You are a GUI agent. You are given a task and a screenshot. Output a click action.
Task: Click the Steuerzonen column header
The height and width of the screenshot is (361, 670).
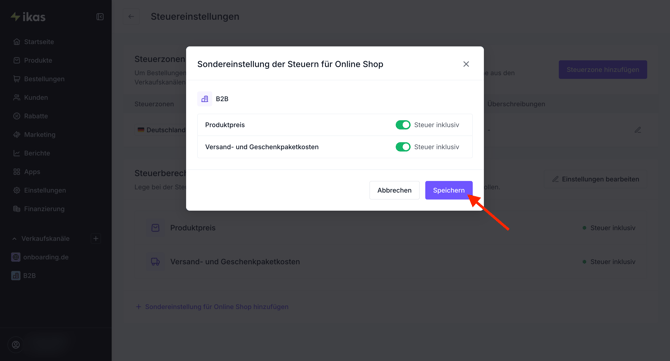(x=154, y=104)
